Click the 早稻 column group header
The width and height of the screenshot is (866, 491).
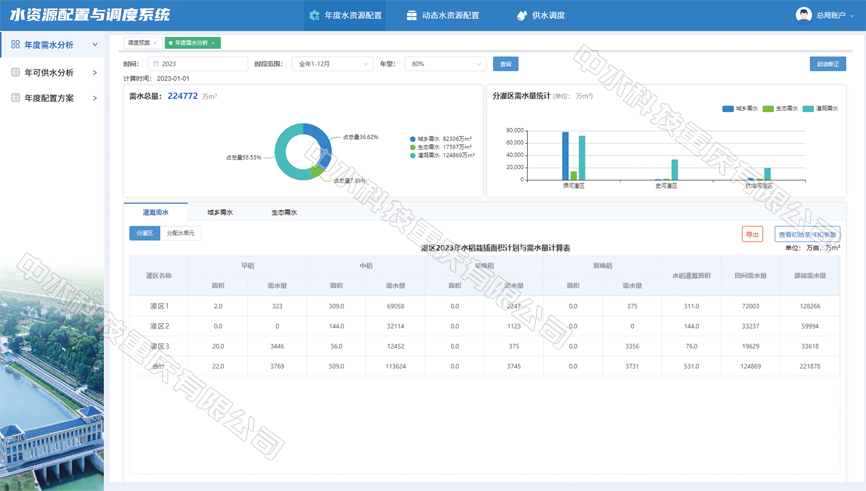(247, 266)
